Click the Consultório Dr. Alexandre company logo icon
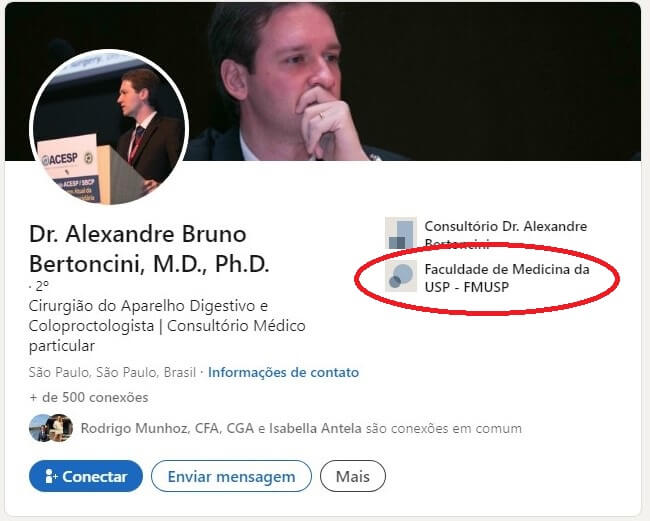The height and width of the screenshot is (521, 650). pos(400,233)
